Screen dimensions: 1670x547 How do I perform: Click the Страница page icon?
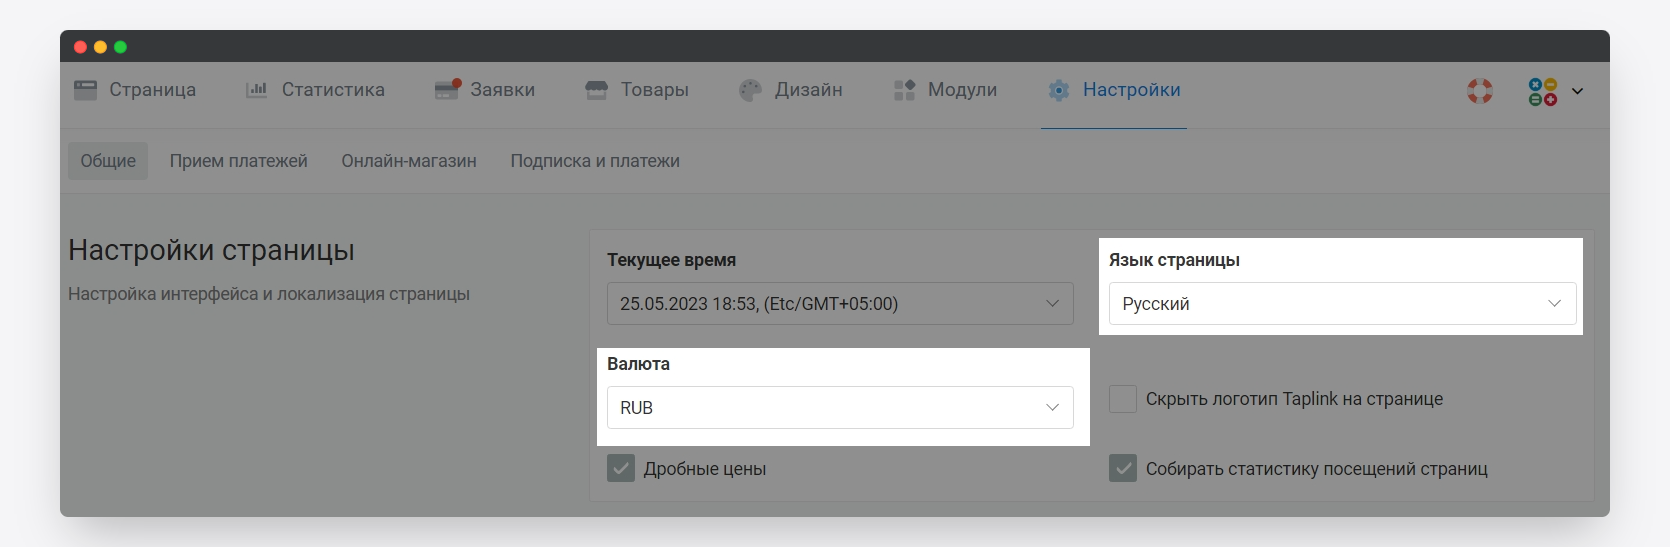[x=86, y=90]
